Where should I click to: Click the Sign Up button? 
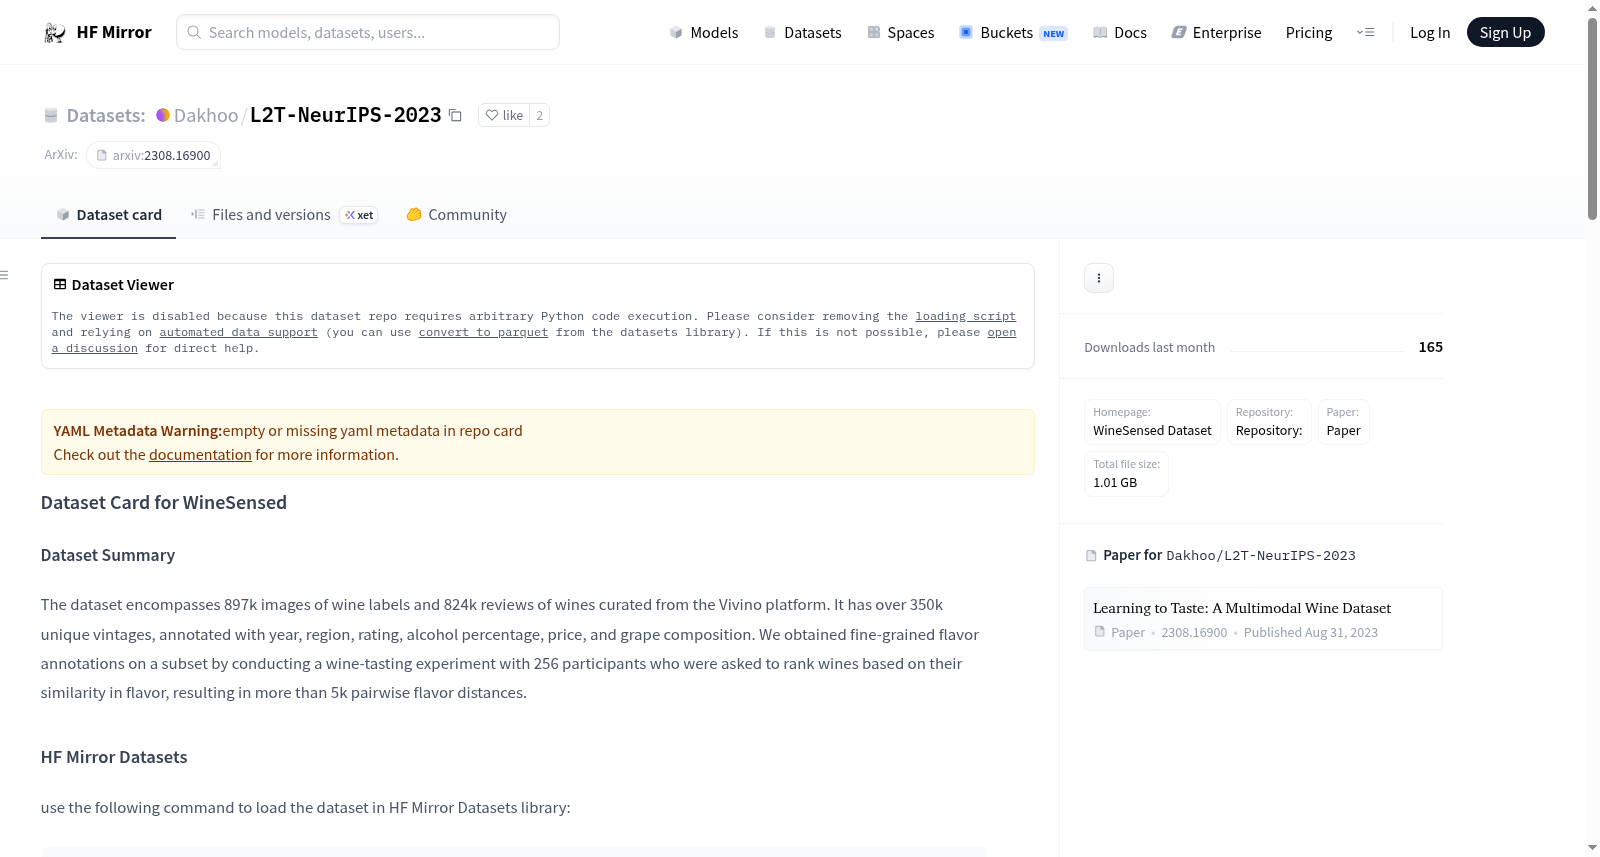pos(1506,32)
